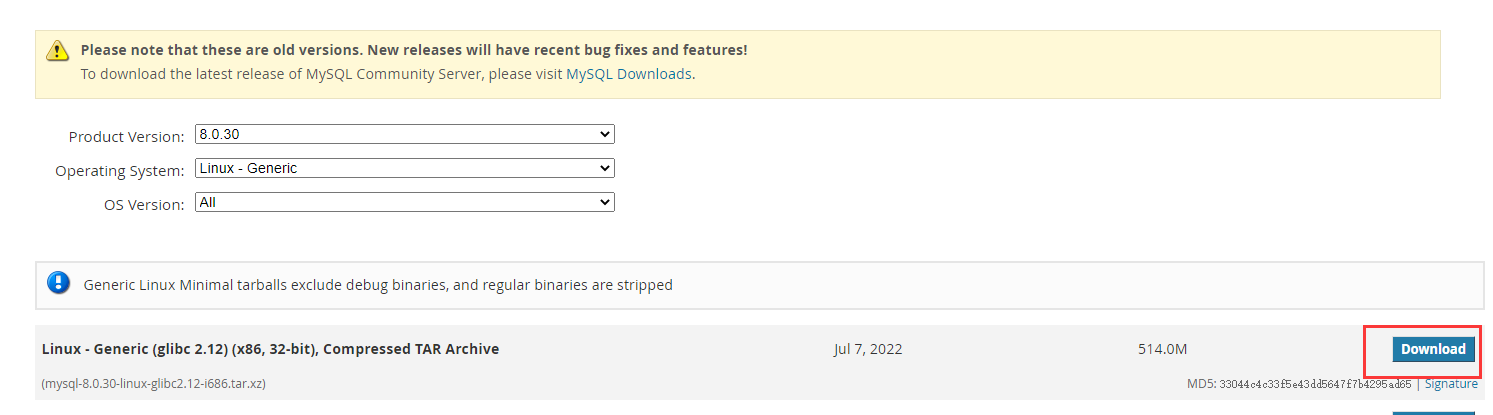Viewport: 1493px width, 415px height.
Task: Open the Signature link beside MD5
Action: tap(1451, 383)
